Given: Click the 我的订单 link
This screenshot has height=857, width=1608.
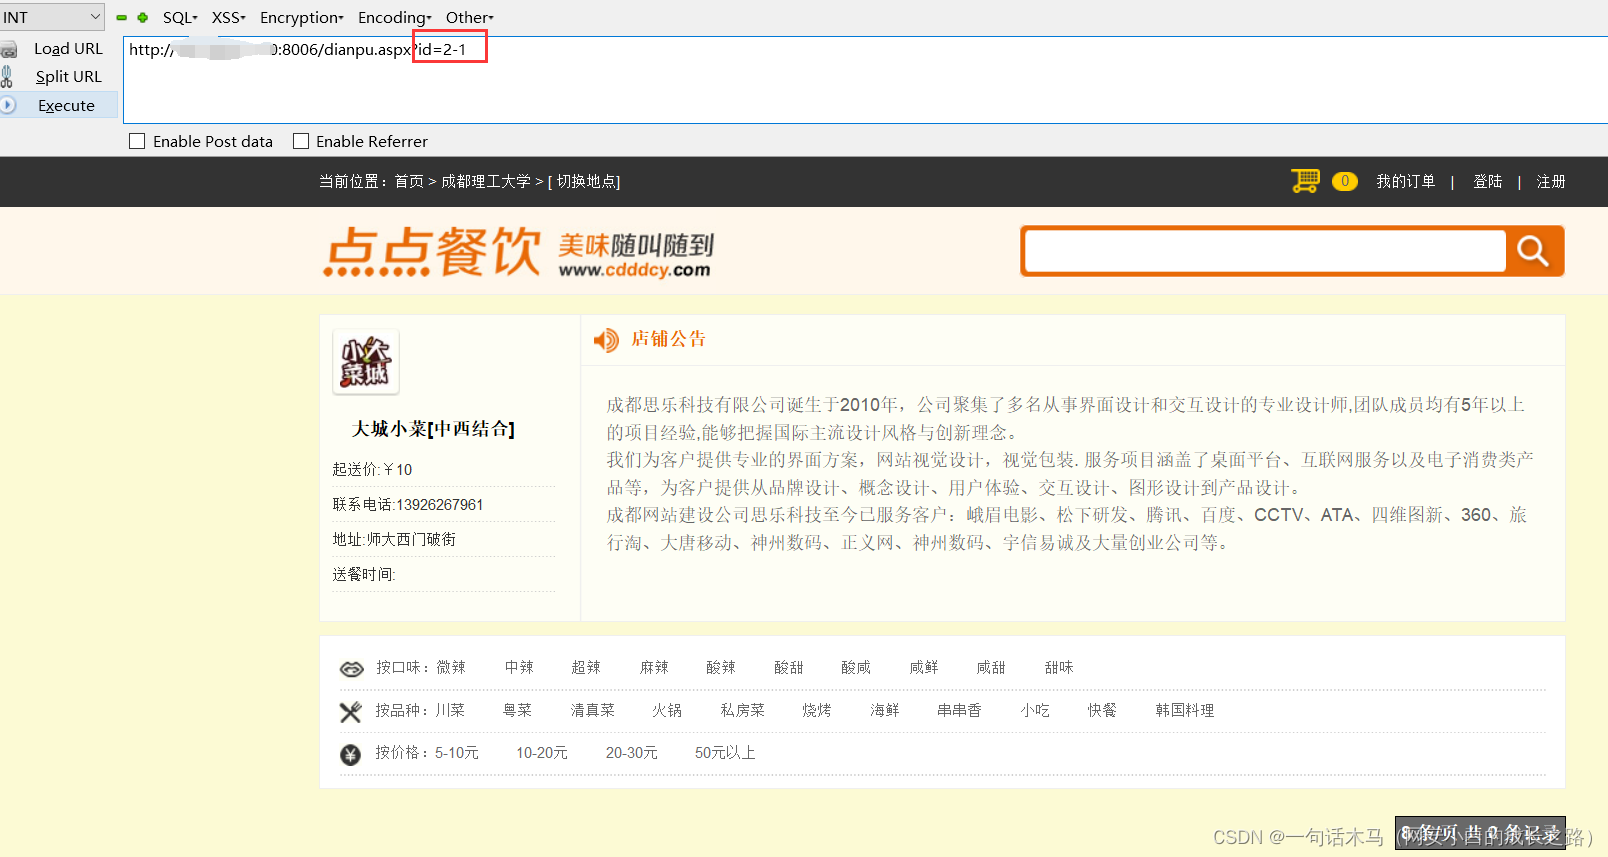Looking at the screenshot, I should click(x=1405, y=181).
